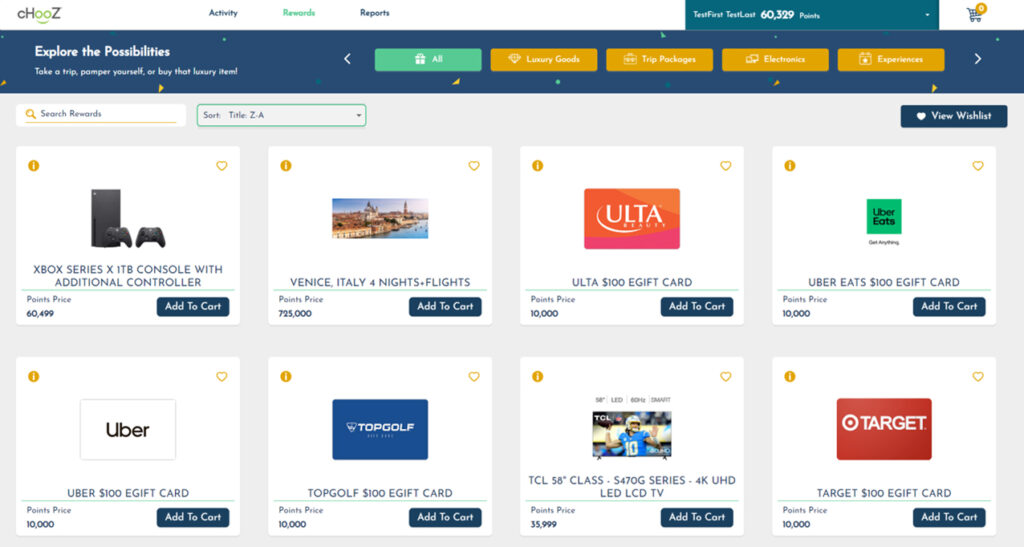Open the Sort Title: Z-A dropdown

click(281, 116)
